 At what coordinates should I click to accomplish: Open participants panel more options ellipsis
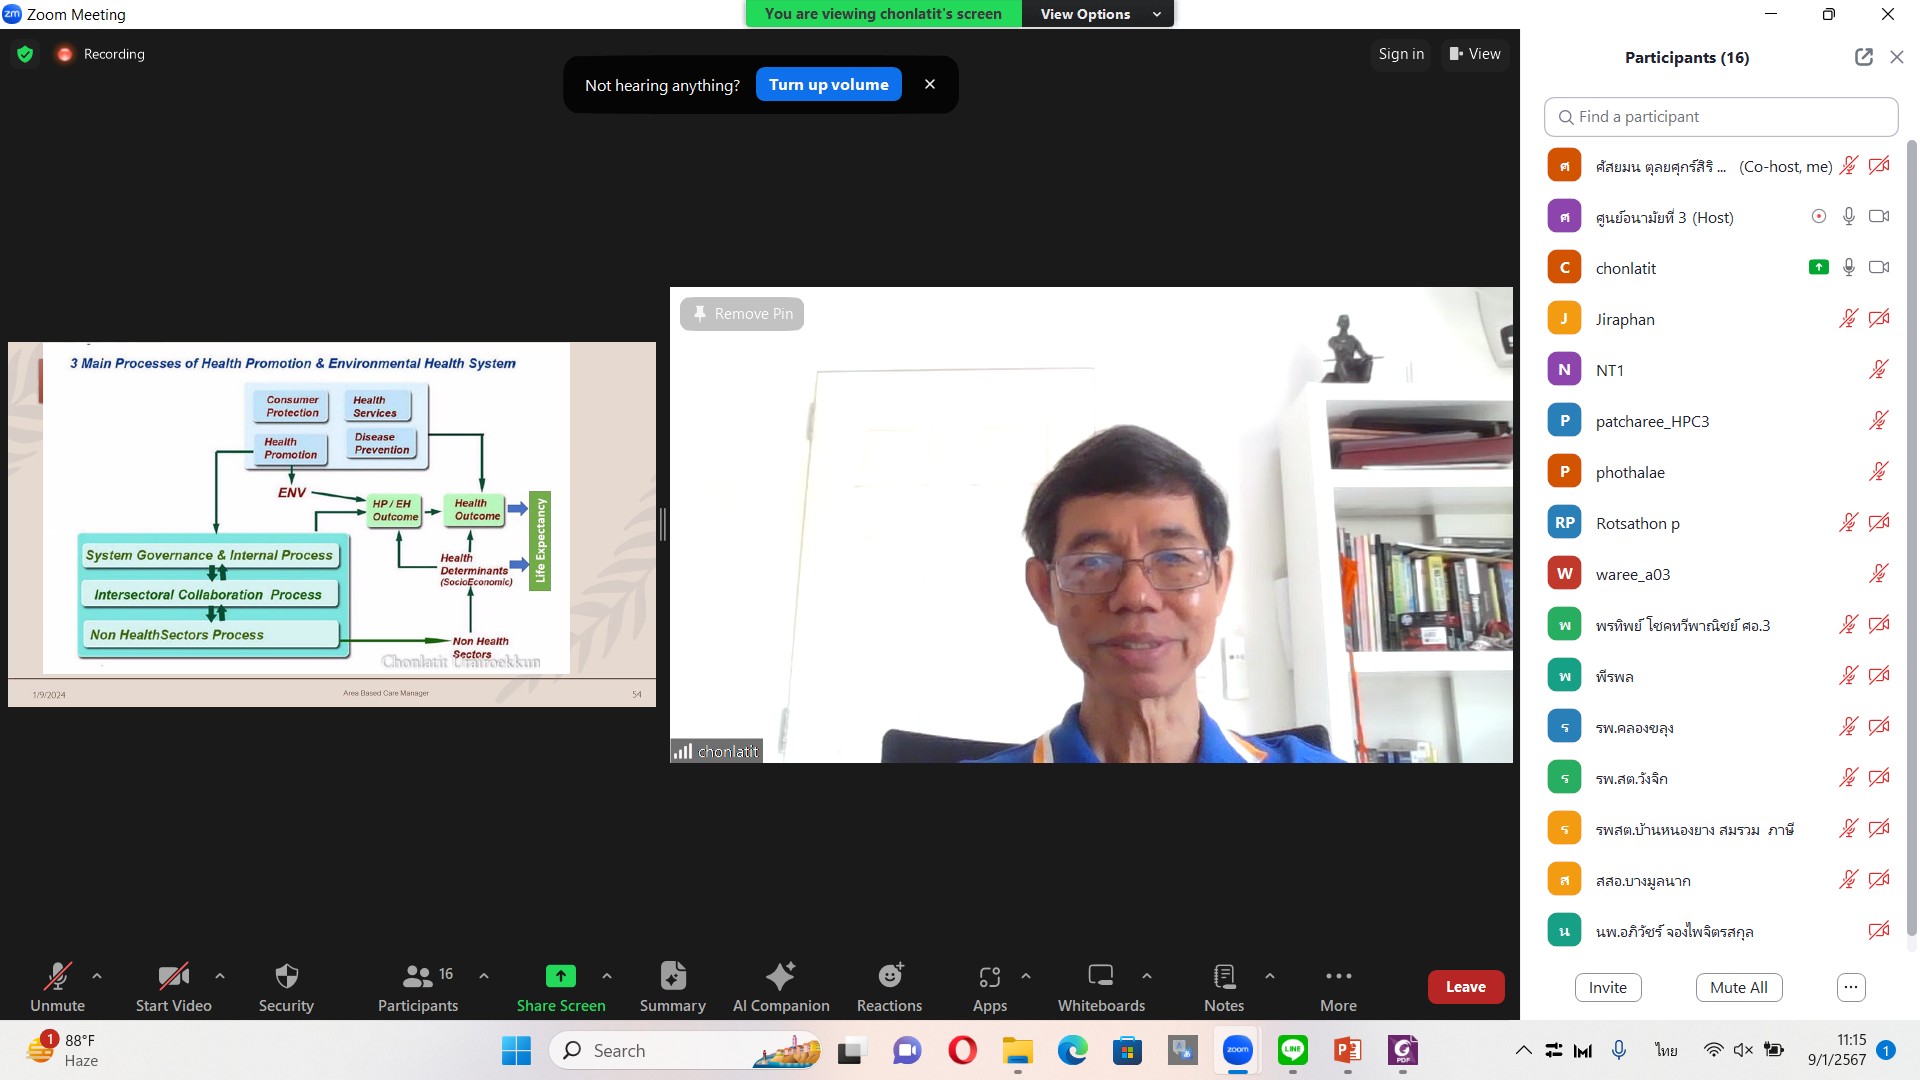click(x=1851, y=988)
